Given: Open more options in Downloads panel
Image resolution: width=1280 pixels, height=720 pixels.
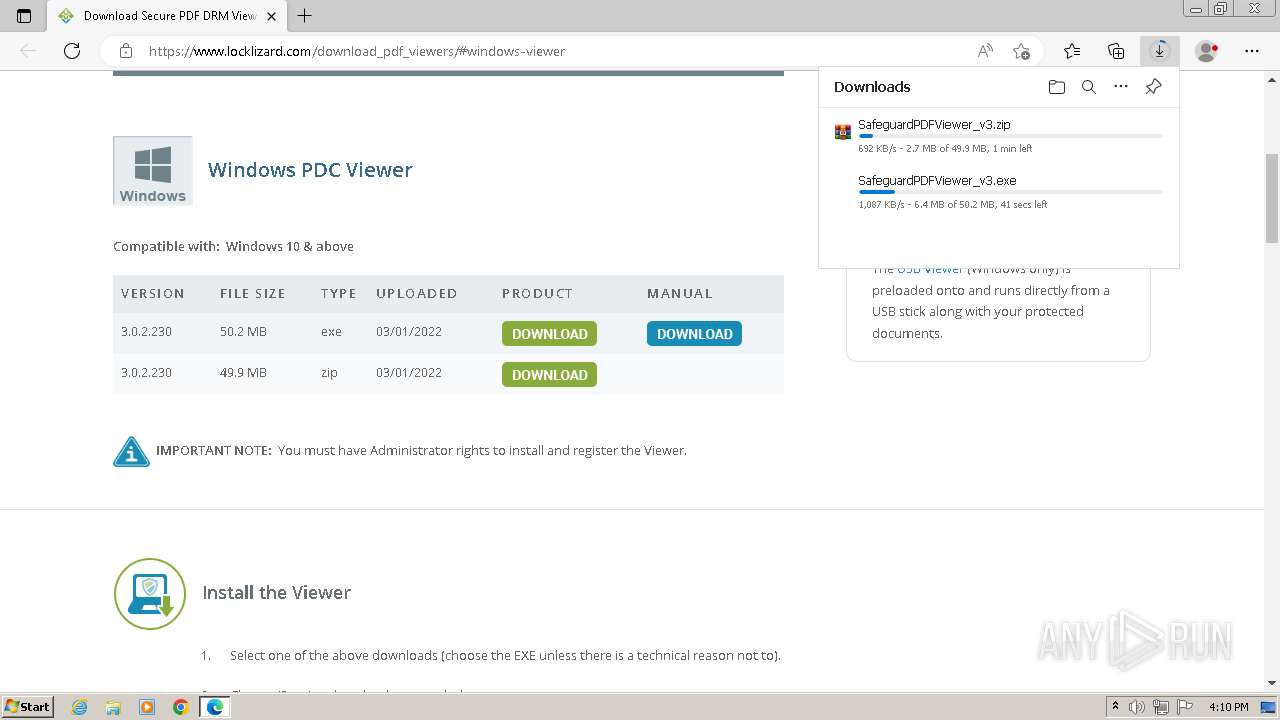Looking at the screenshot, I should (x=1121, y=87).
